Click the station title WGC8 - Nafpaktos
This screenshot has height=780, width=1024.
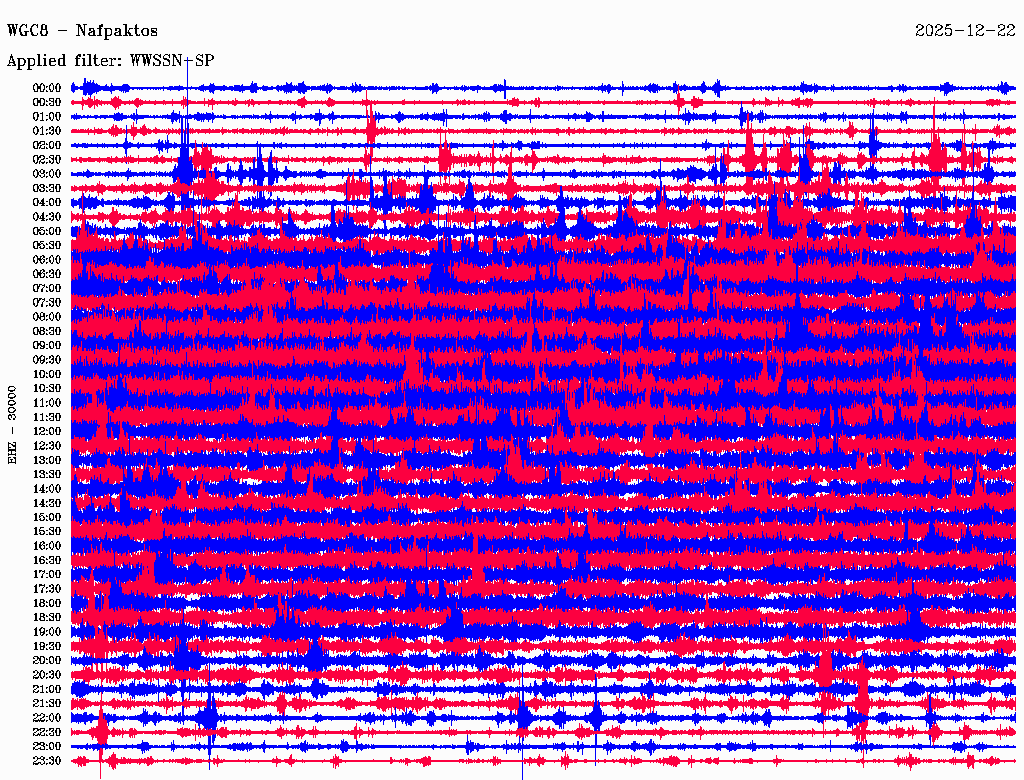[82, 31]
